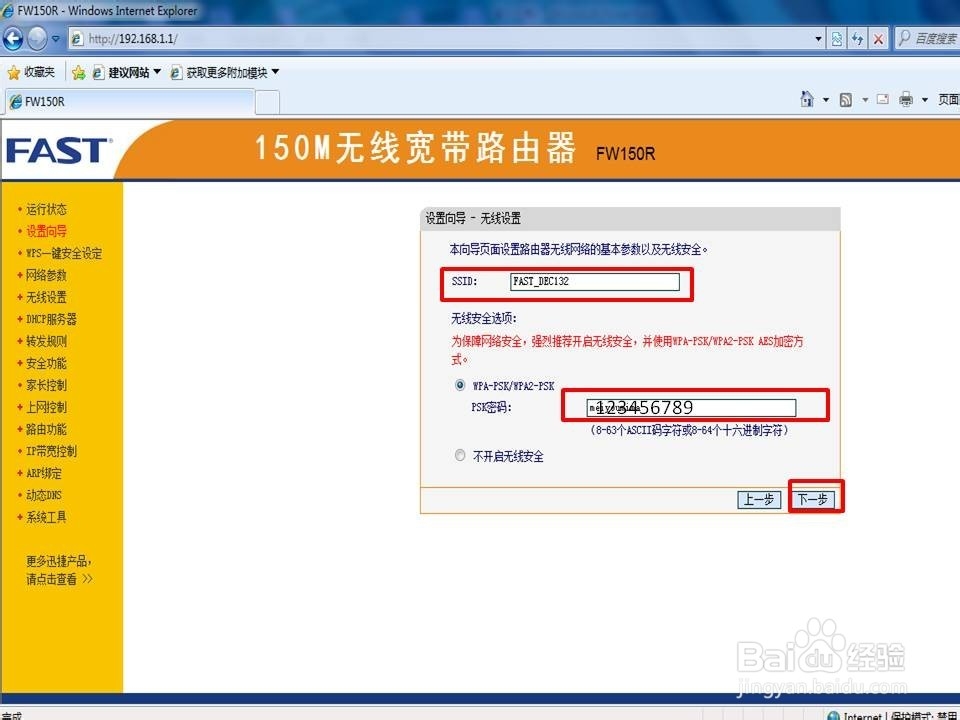Click the FAST logo

tap(58, 151)
